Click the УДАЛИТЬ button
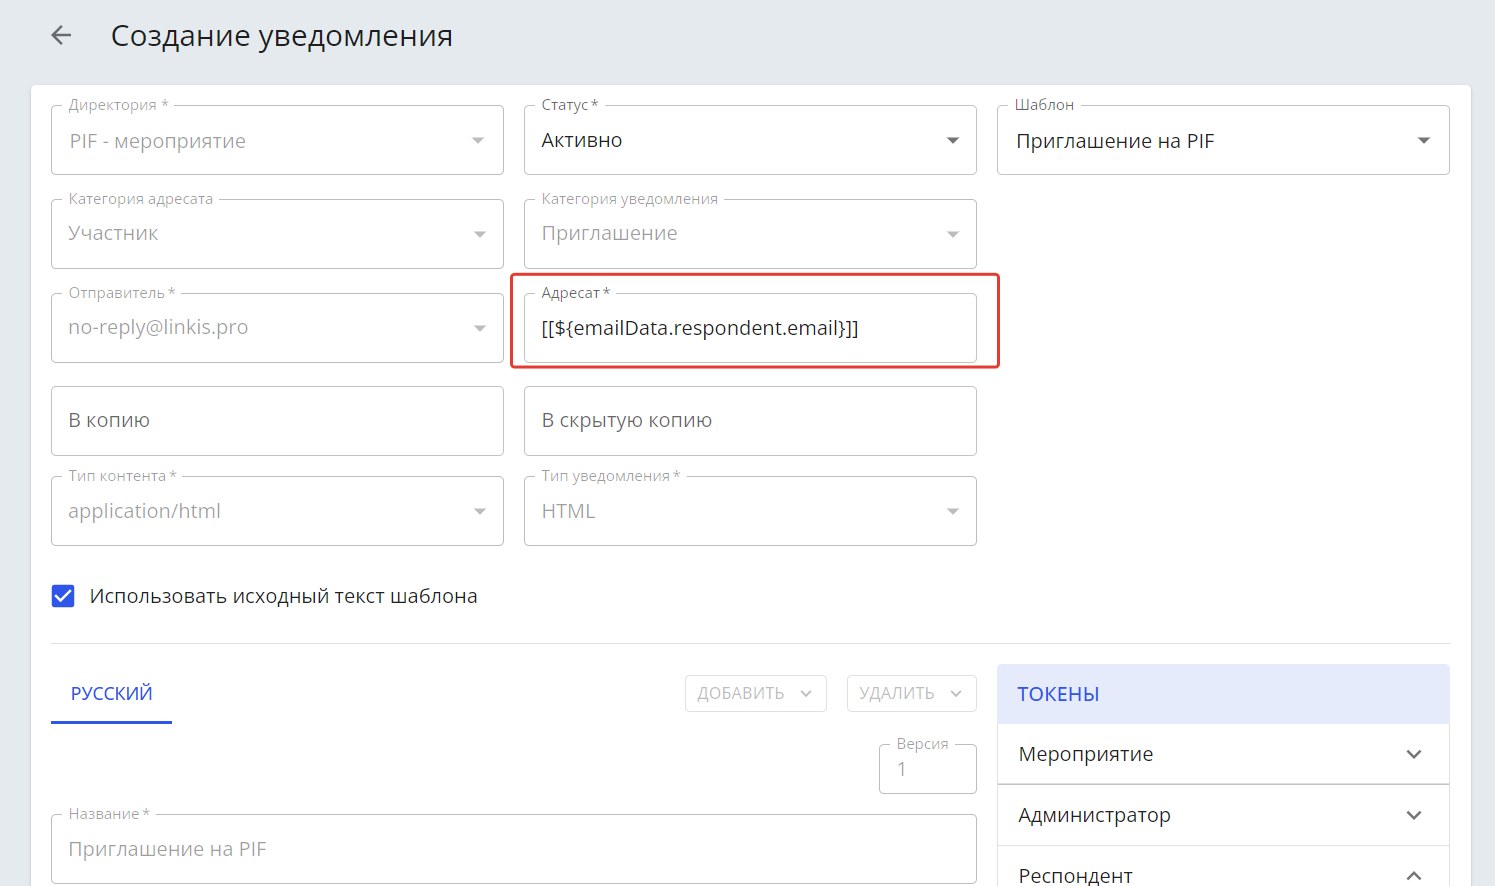 [x=911, y=694]
